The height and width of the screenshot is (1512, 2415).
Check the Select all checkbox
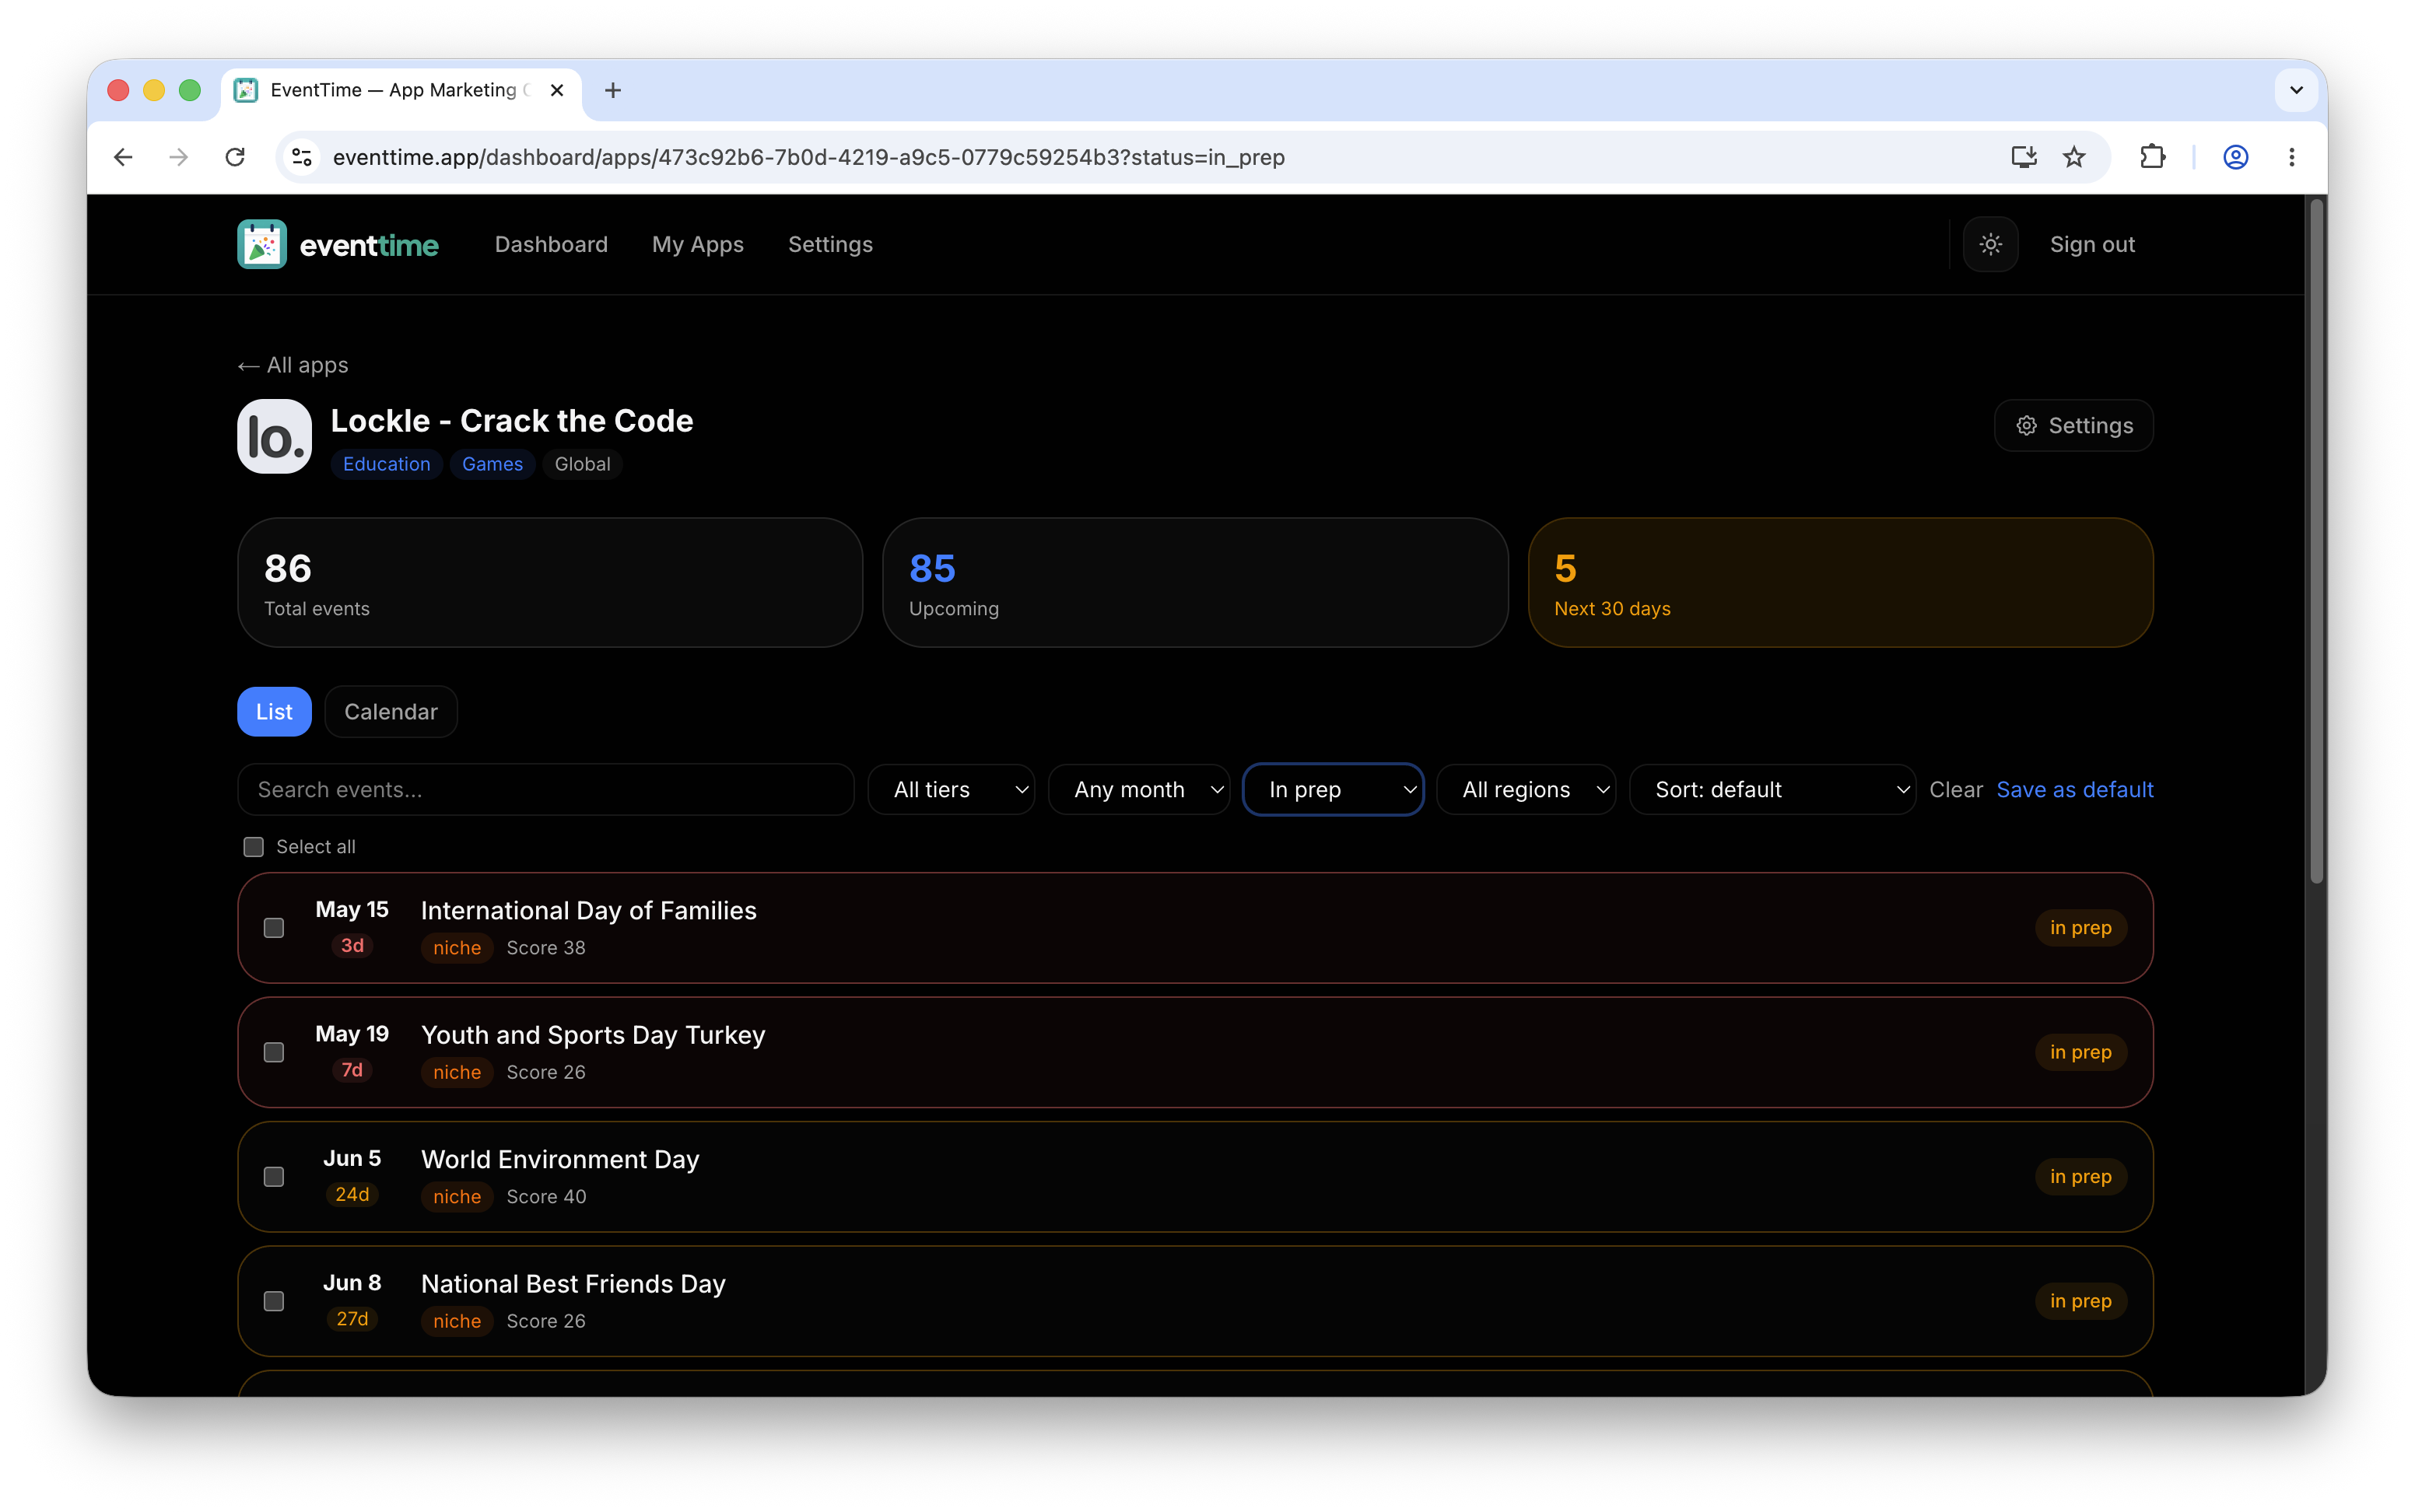[254, 847]
